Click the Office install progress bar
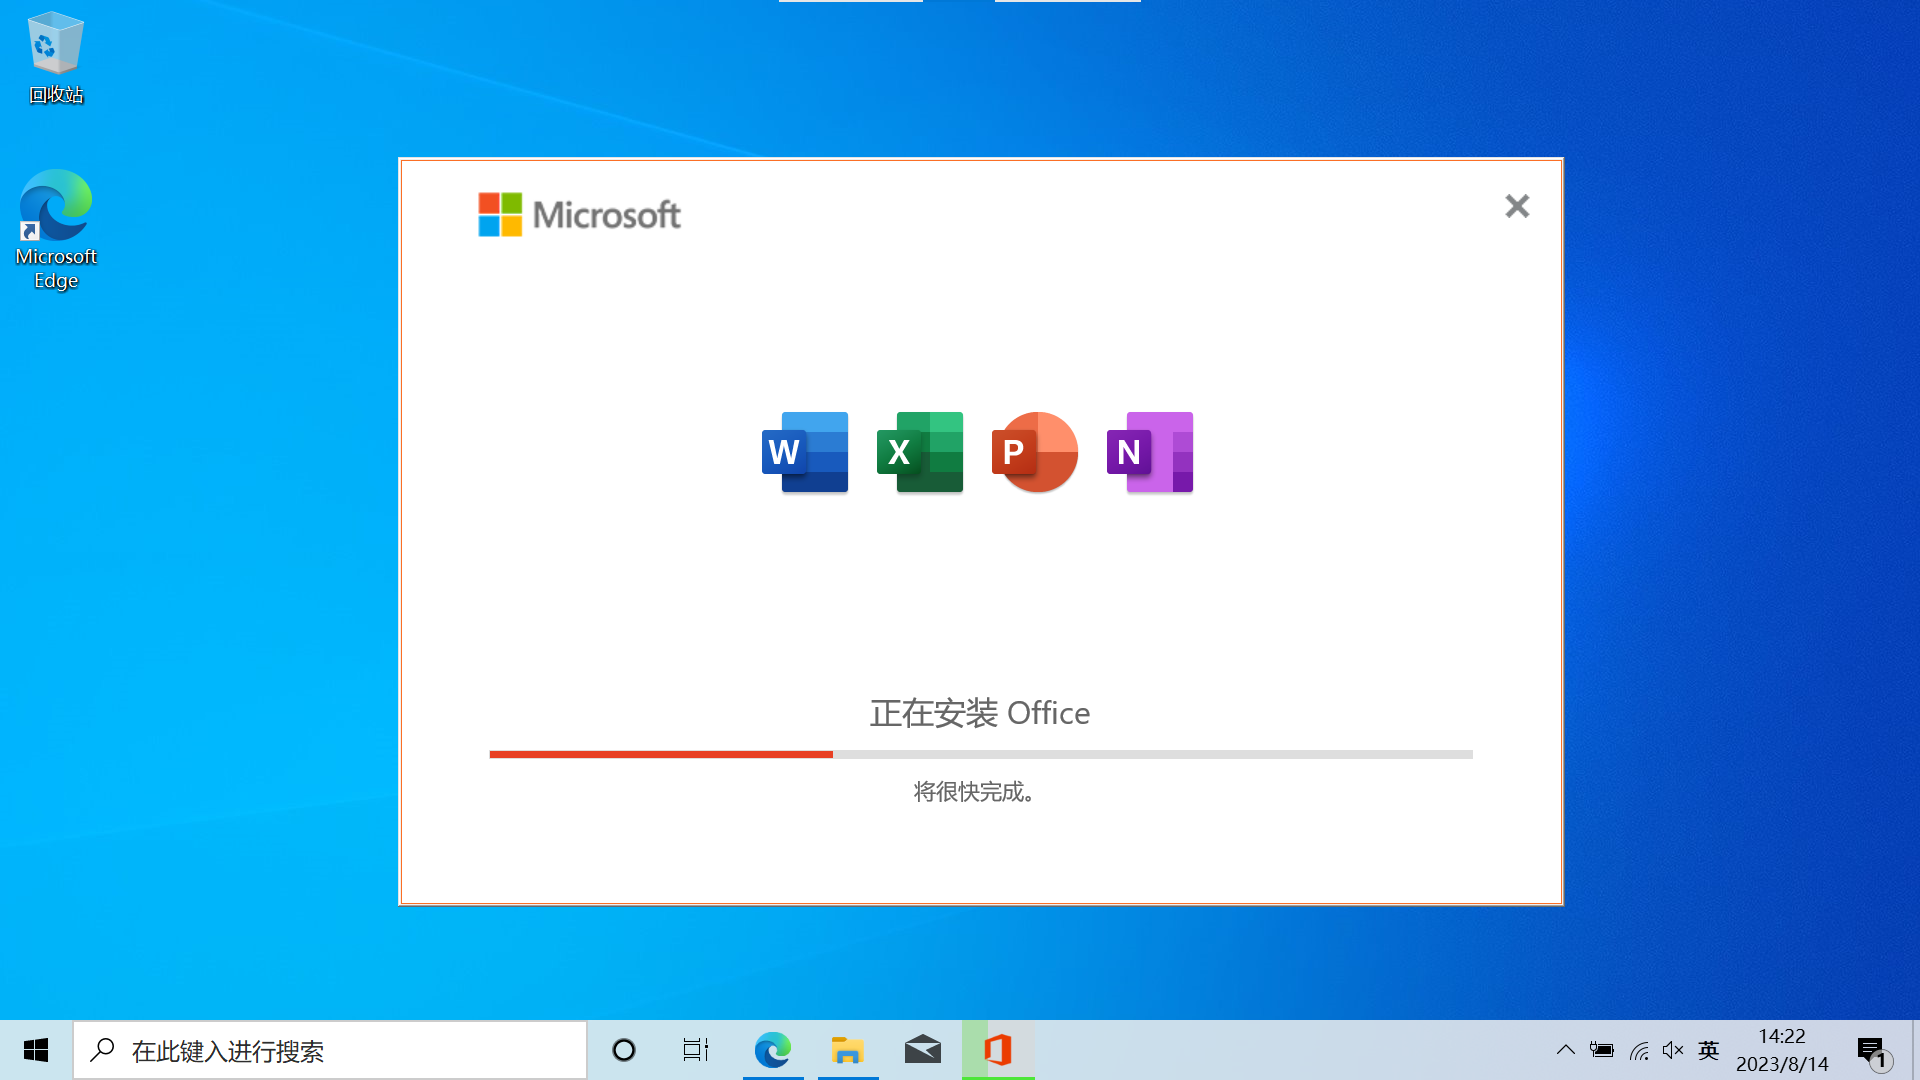The height and width of the screenshot is (1080, 1920). pyautogui.click(x=981, y=754)
